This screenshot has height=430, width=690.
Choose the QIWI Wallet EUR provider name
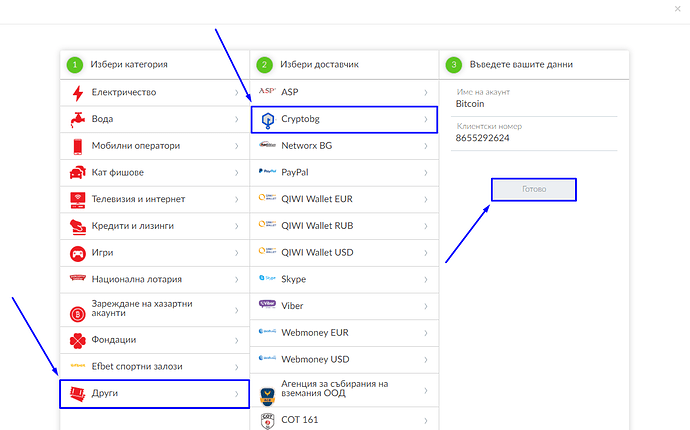coord(317,199)
